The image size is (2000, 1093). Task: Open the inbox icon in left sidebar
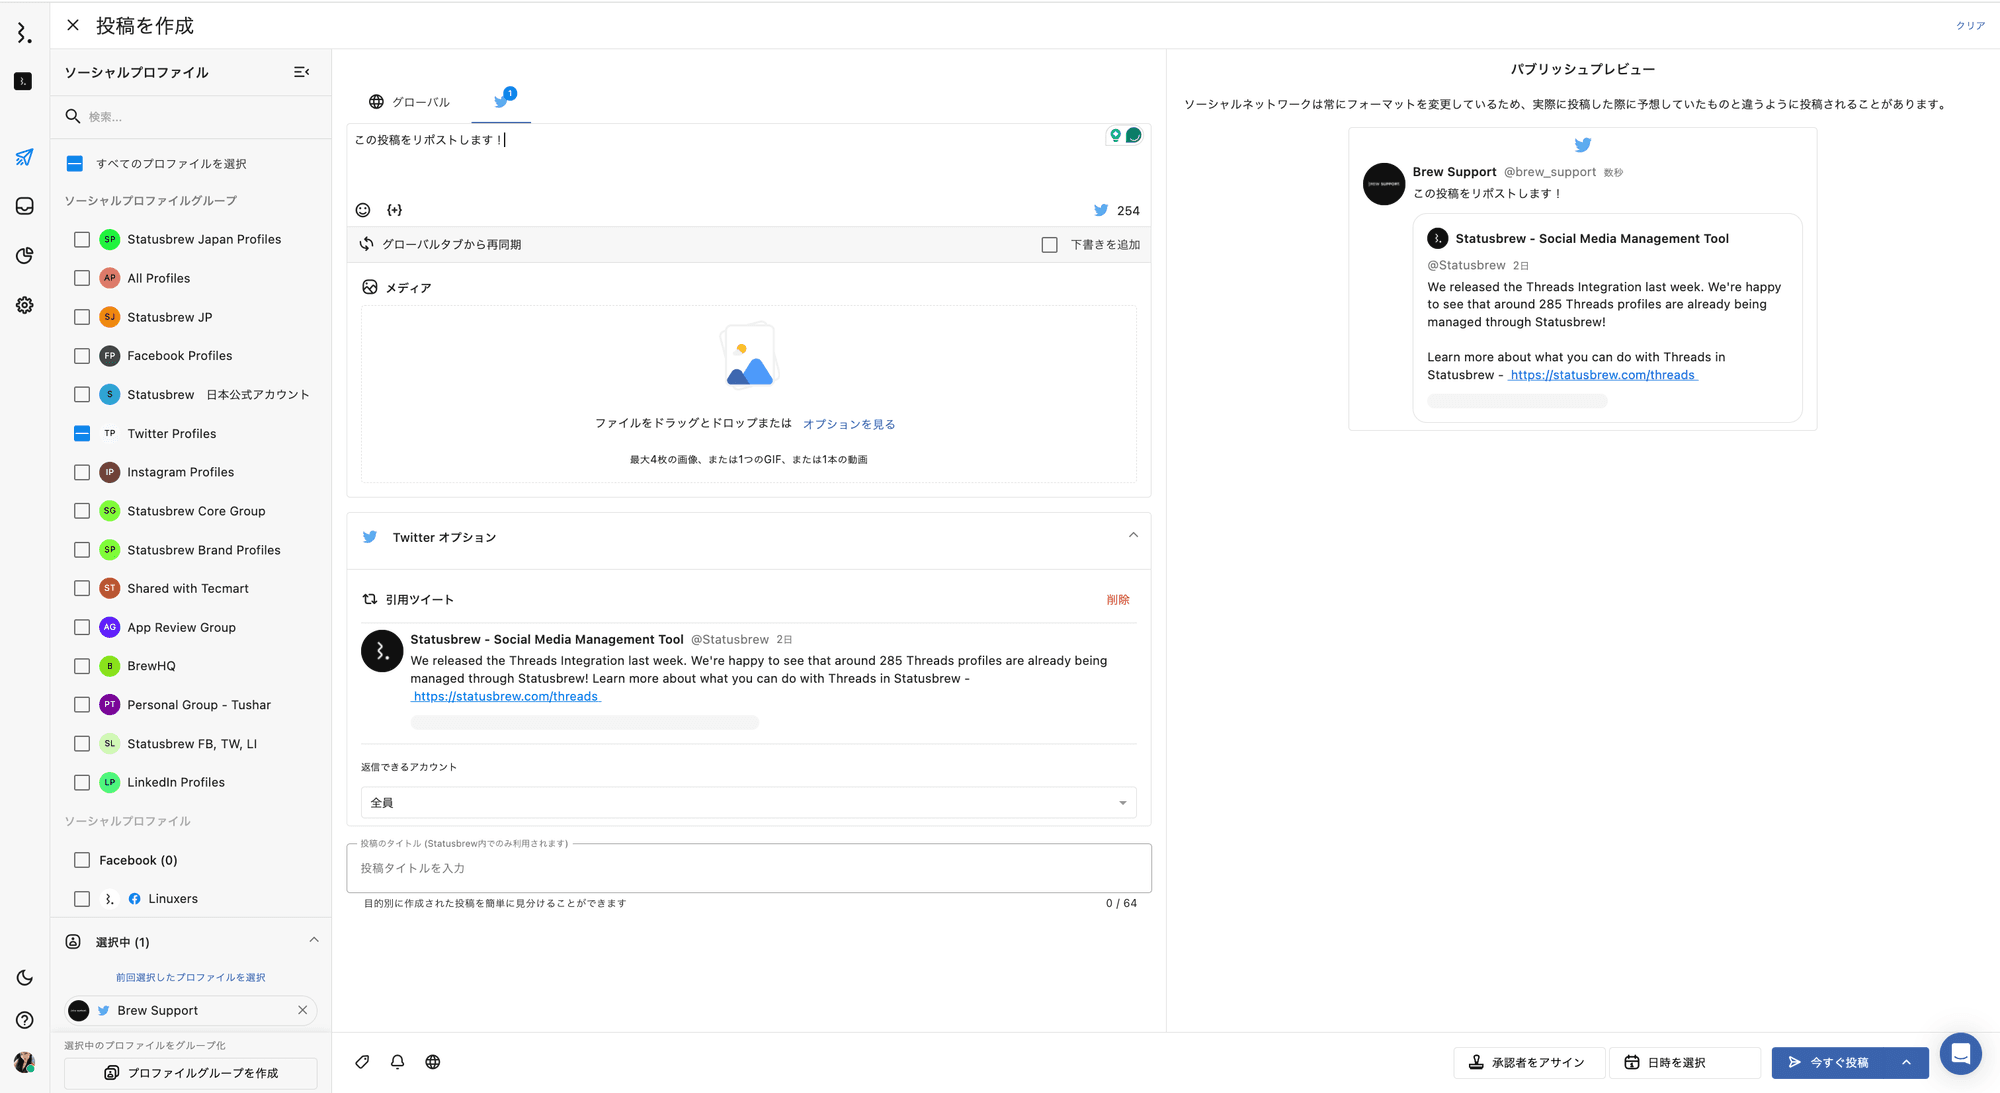(x=24, y=206)
